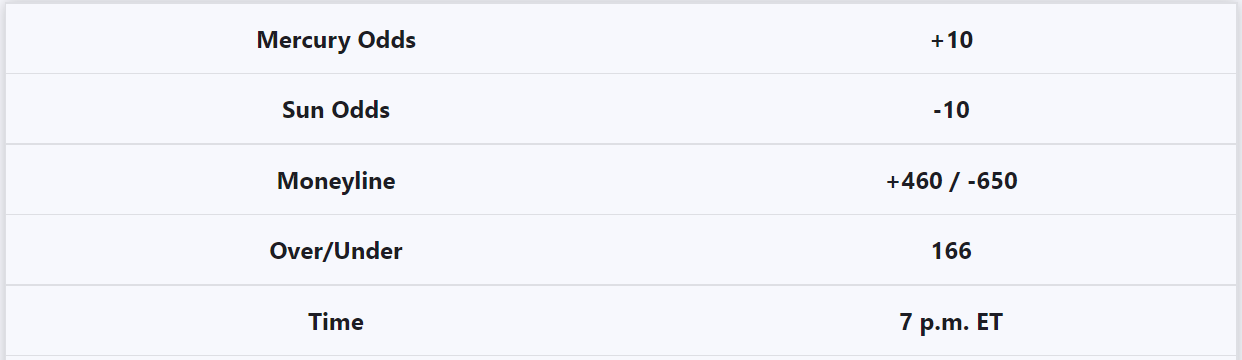
Task: Select the +460 moneyline number
Action: click(914, 181)
